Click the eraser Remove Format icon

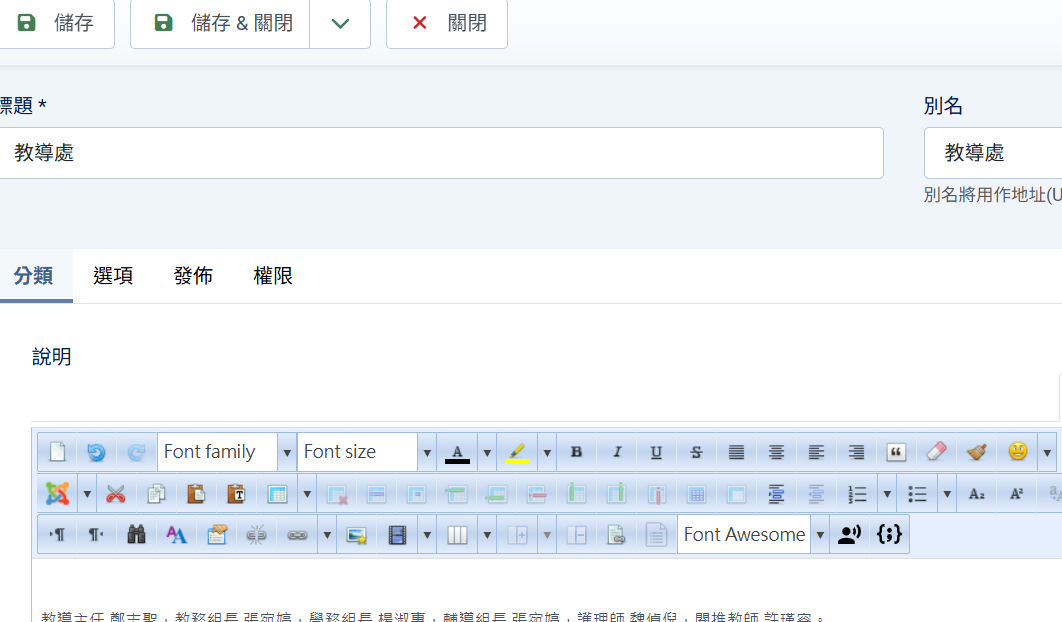[x=936, y=452]
